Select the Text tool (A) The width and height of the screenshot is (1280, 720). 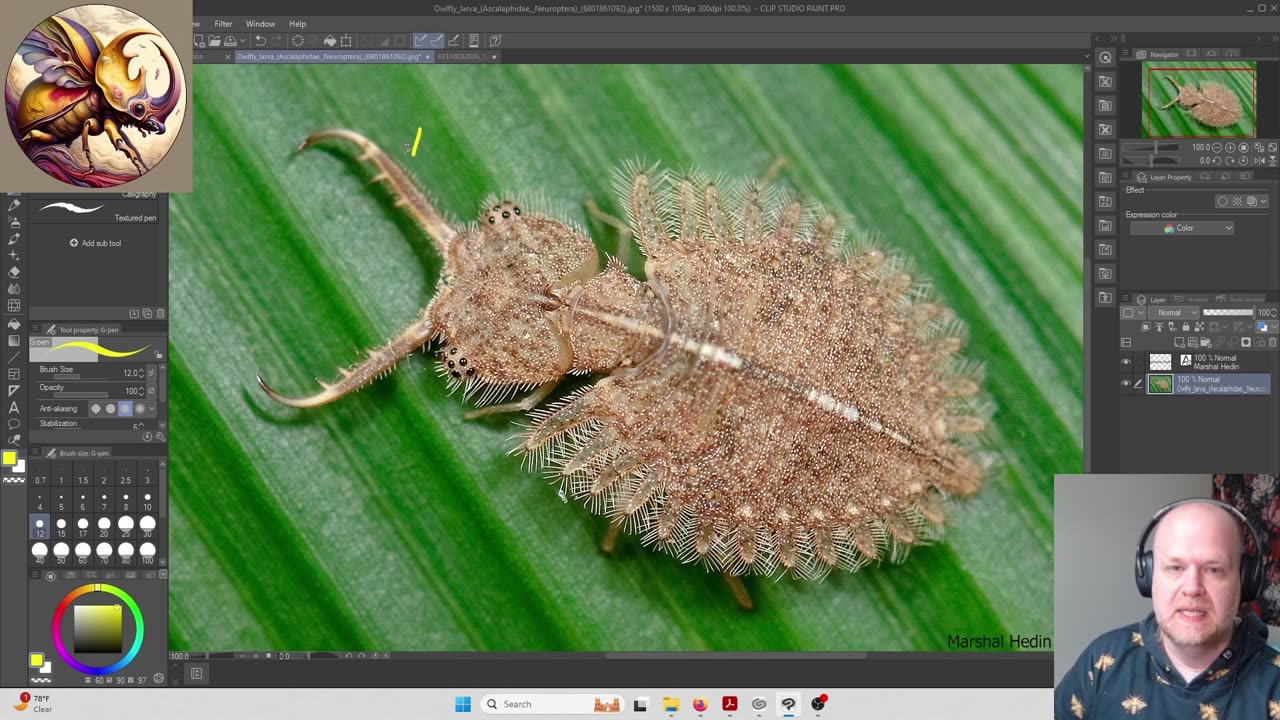[x=14, y=407]
